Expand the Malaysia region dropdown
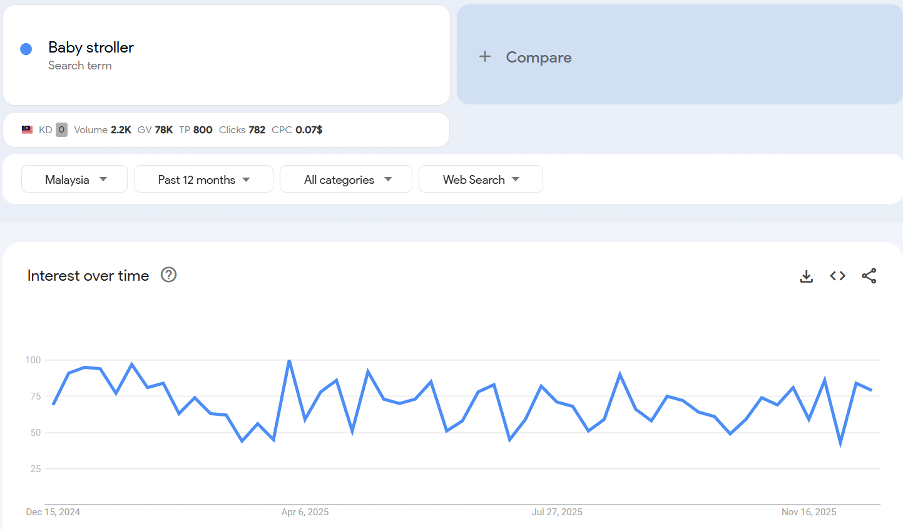Viewport: 904px width, 530px height. 75,180
